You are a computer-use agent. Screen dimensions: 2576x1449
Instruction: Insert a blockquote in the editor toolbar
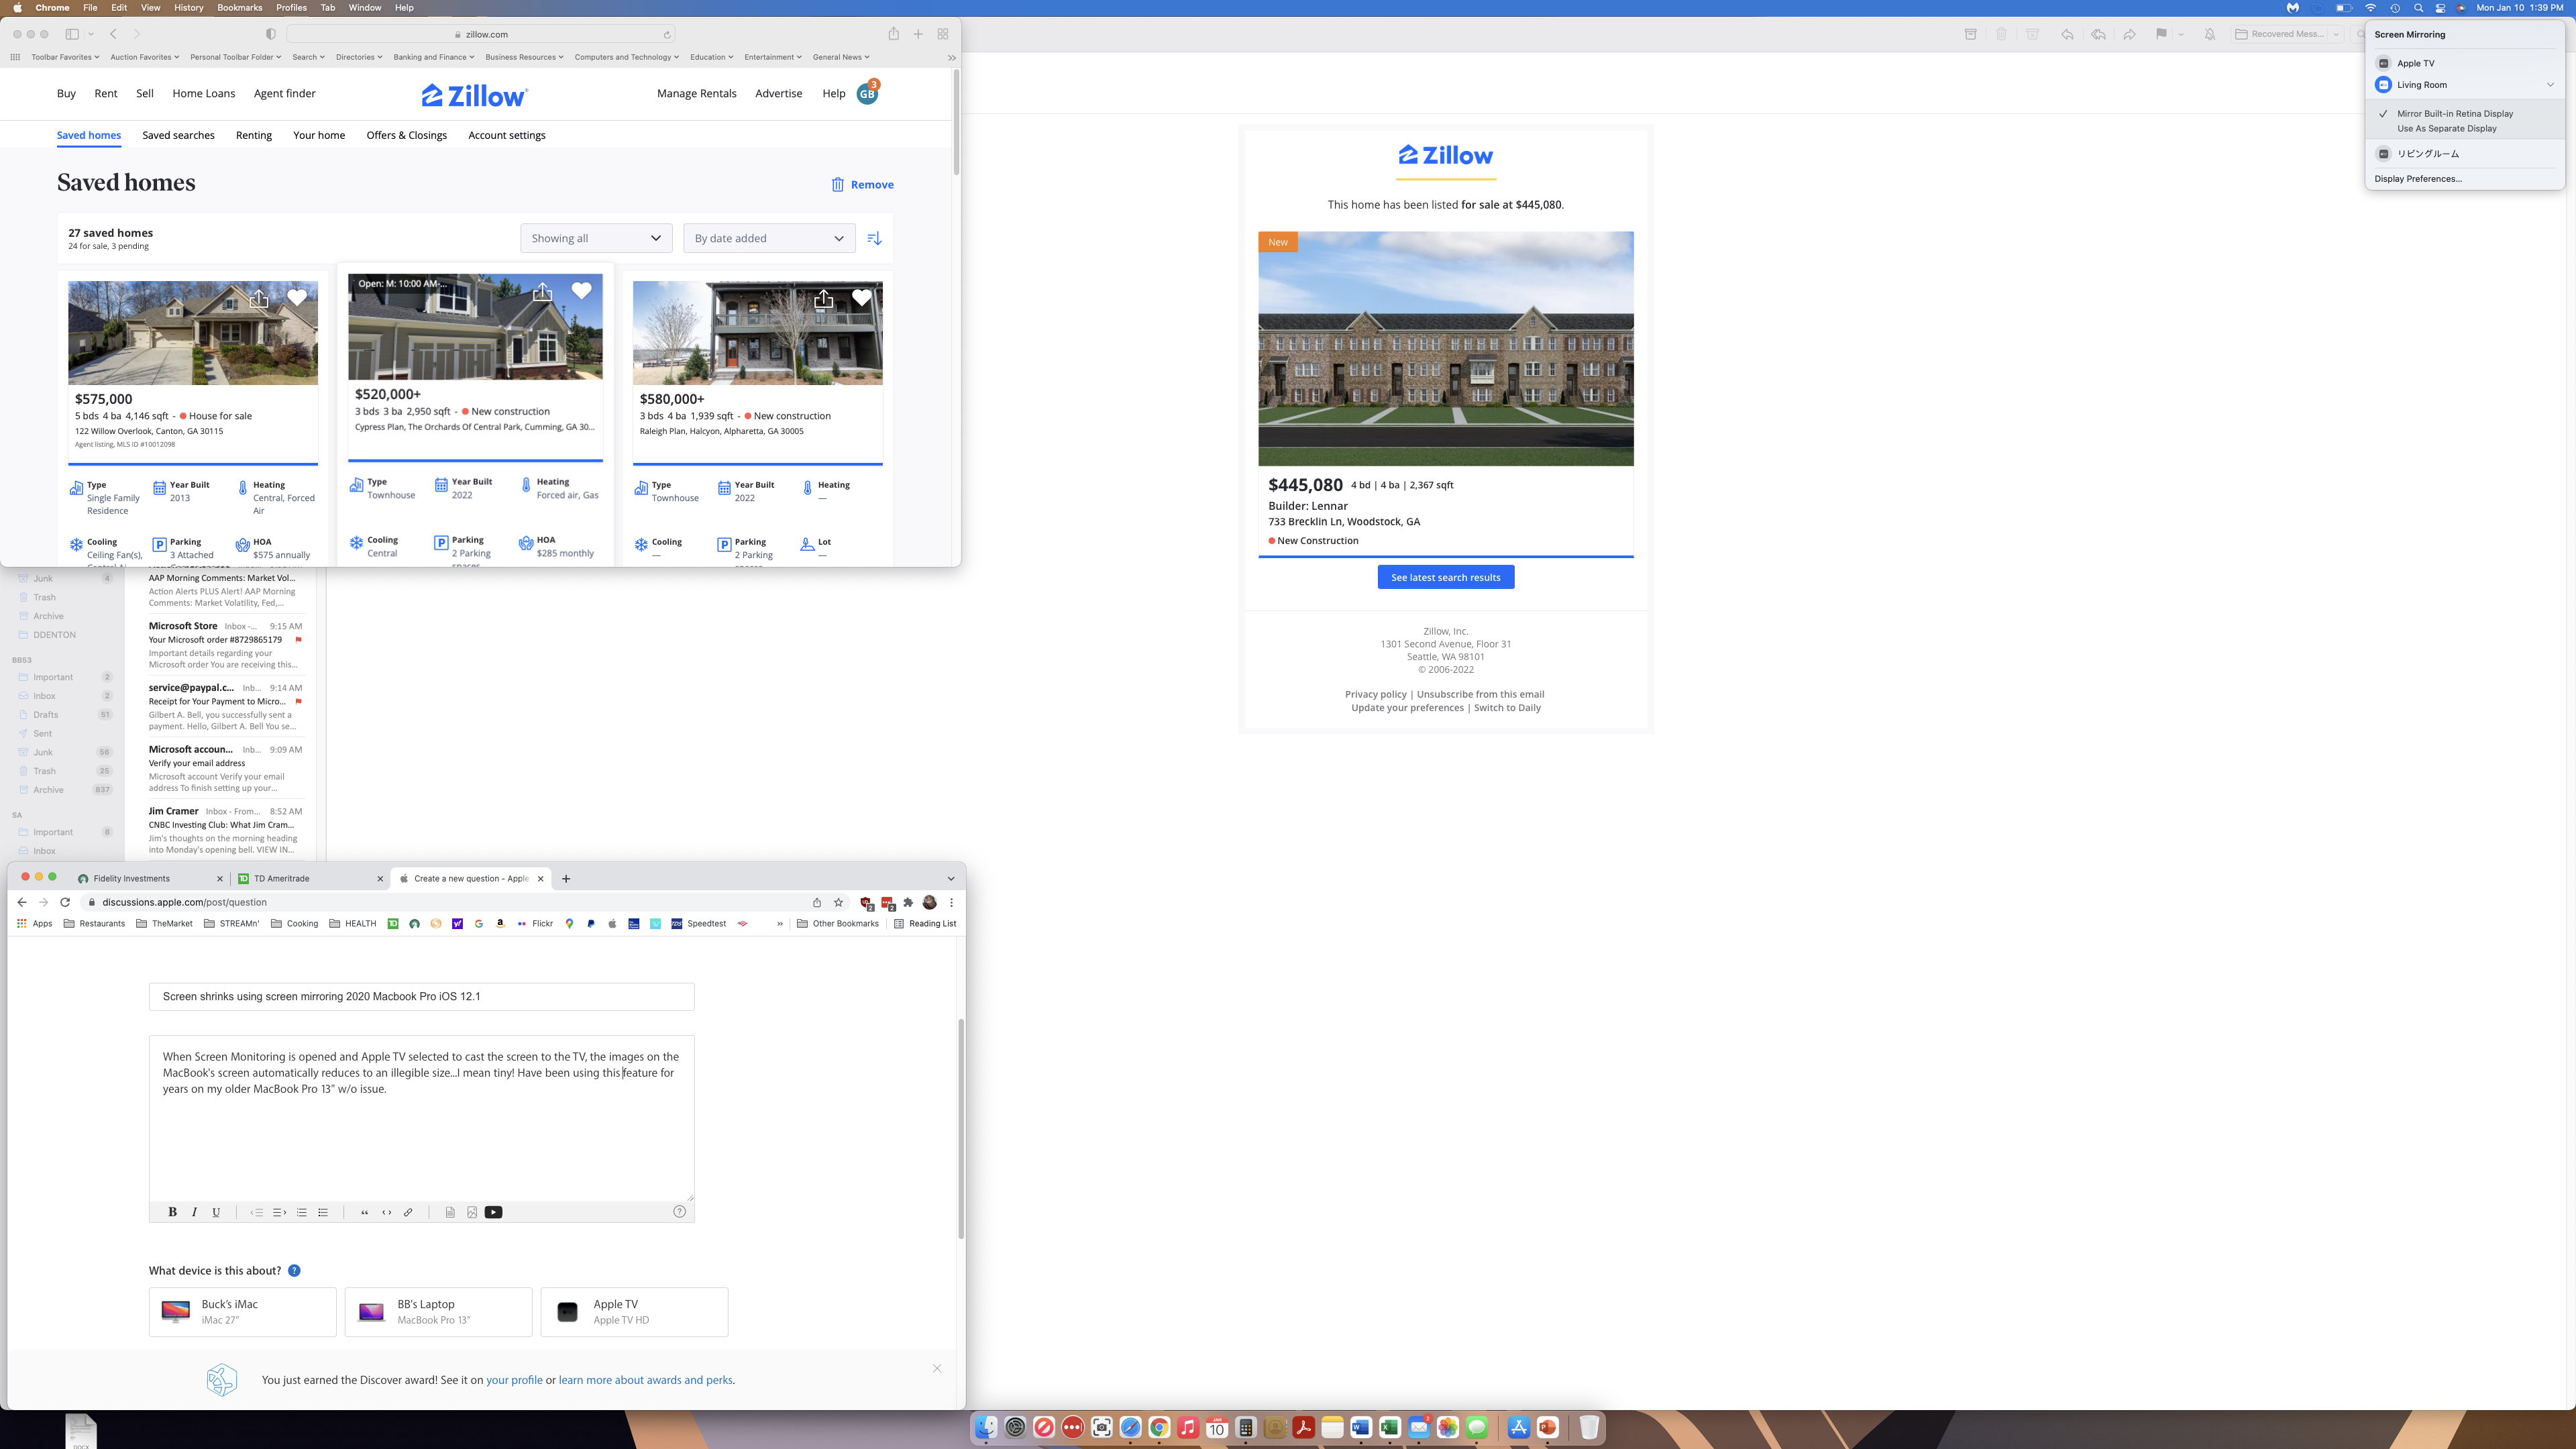point(364,1212)
